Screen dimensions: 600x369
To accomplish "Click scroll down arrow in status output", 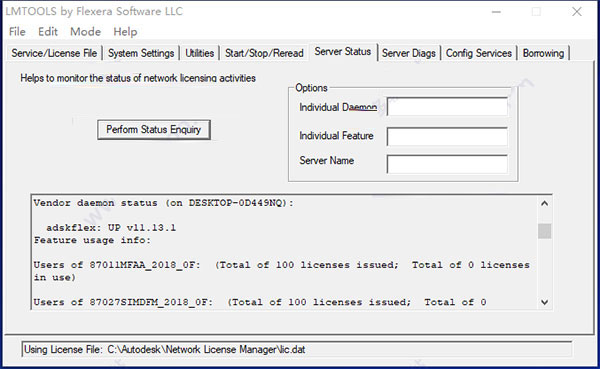I will [545, 302].
